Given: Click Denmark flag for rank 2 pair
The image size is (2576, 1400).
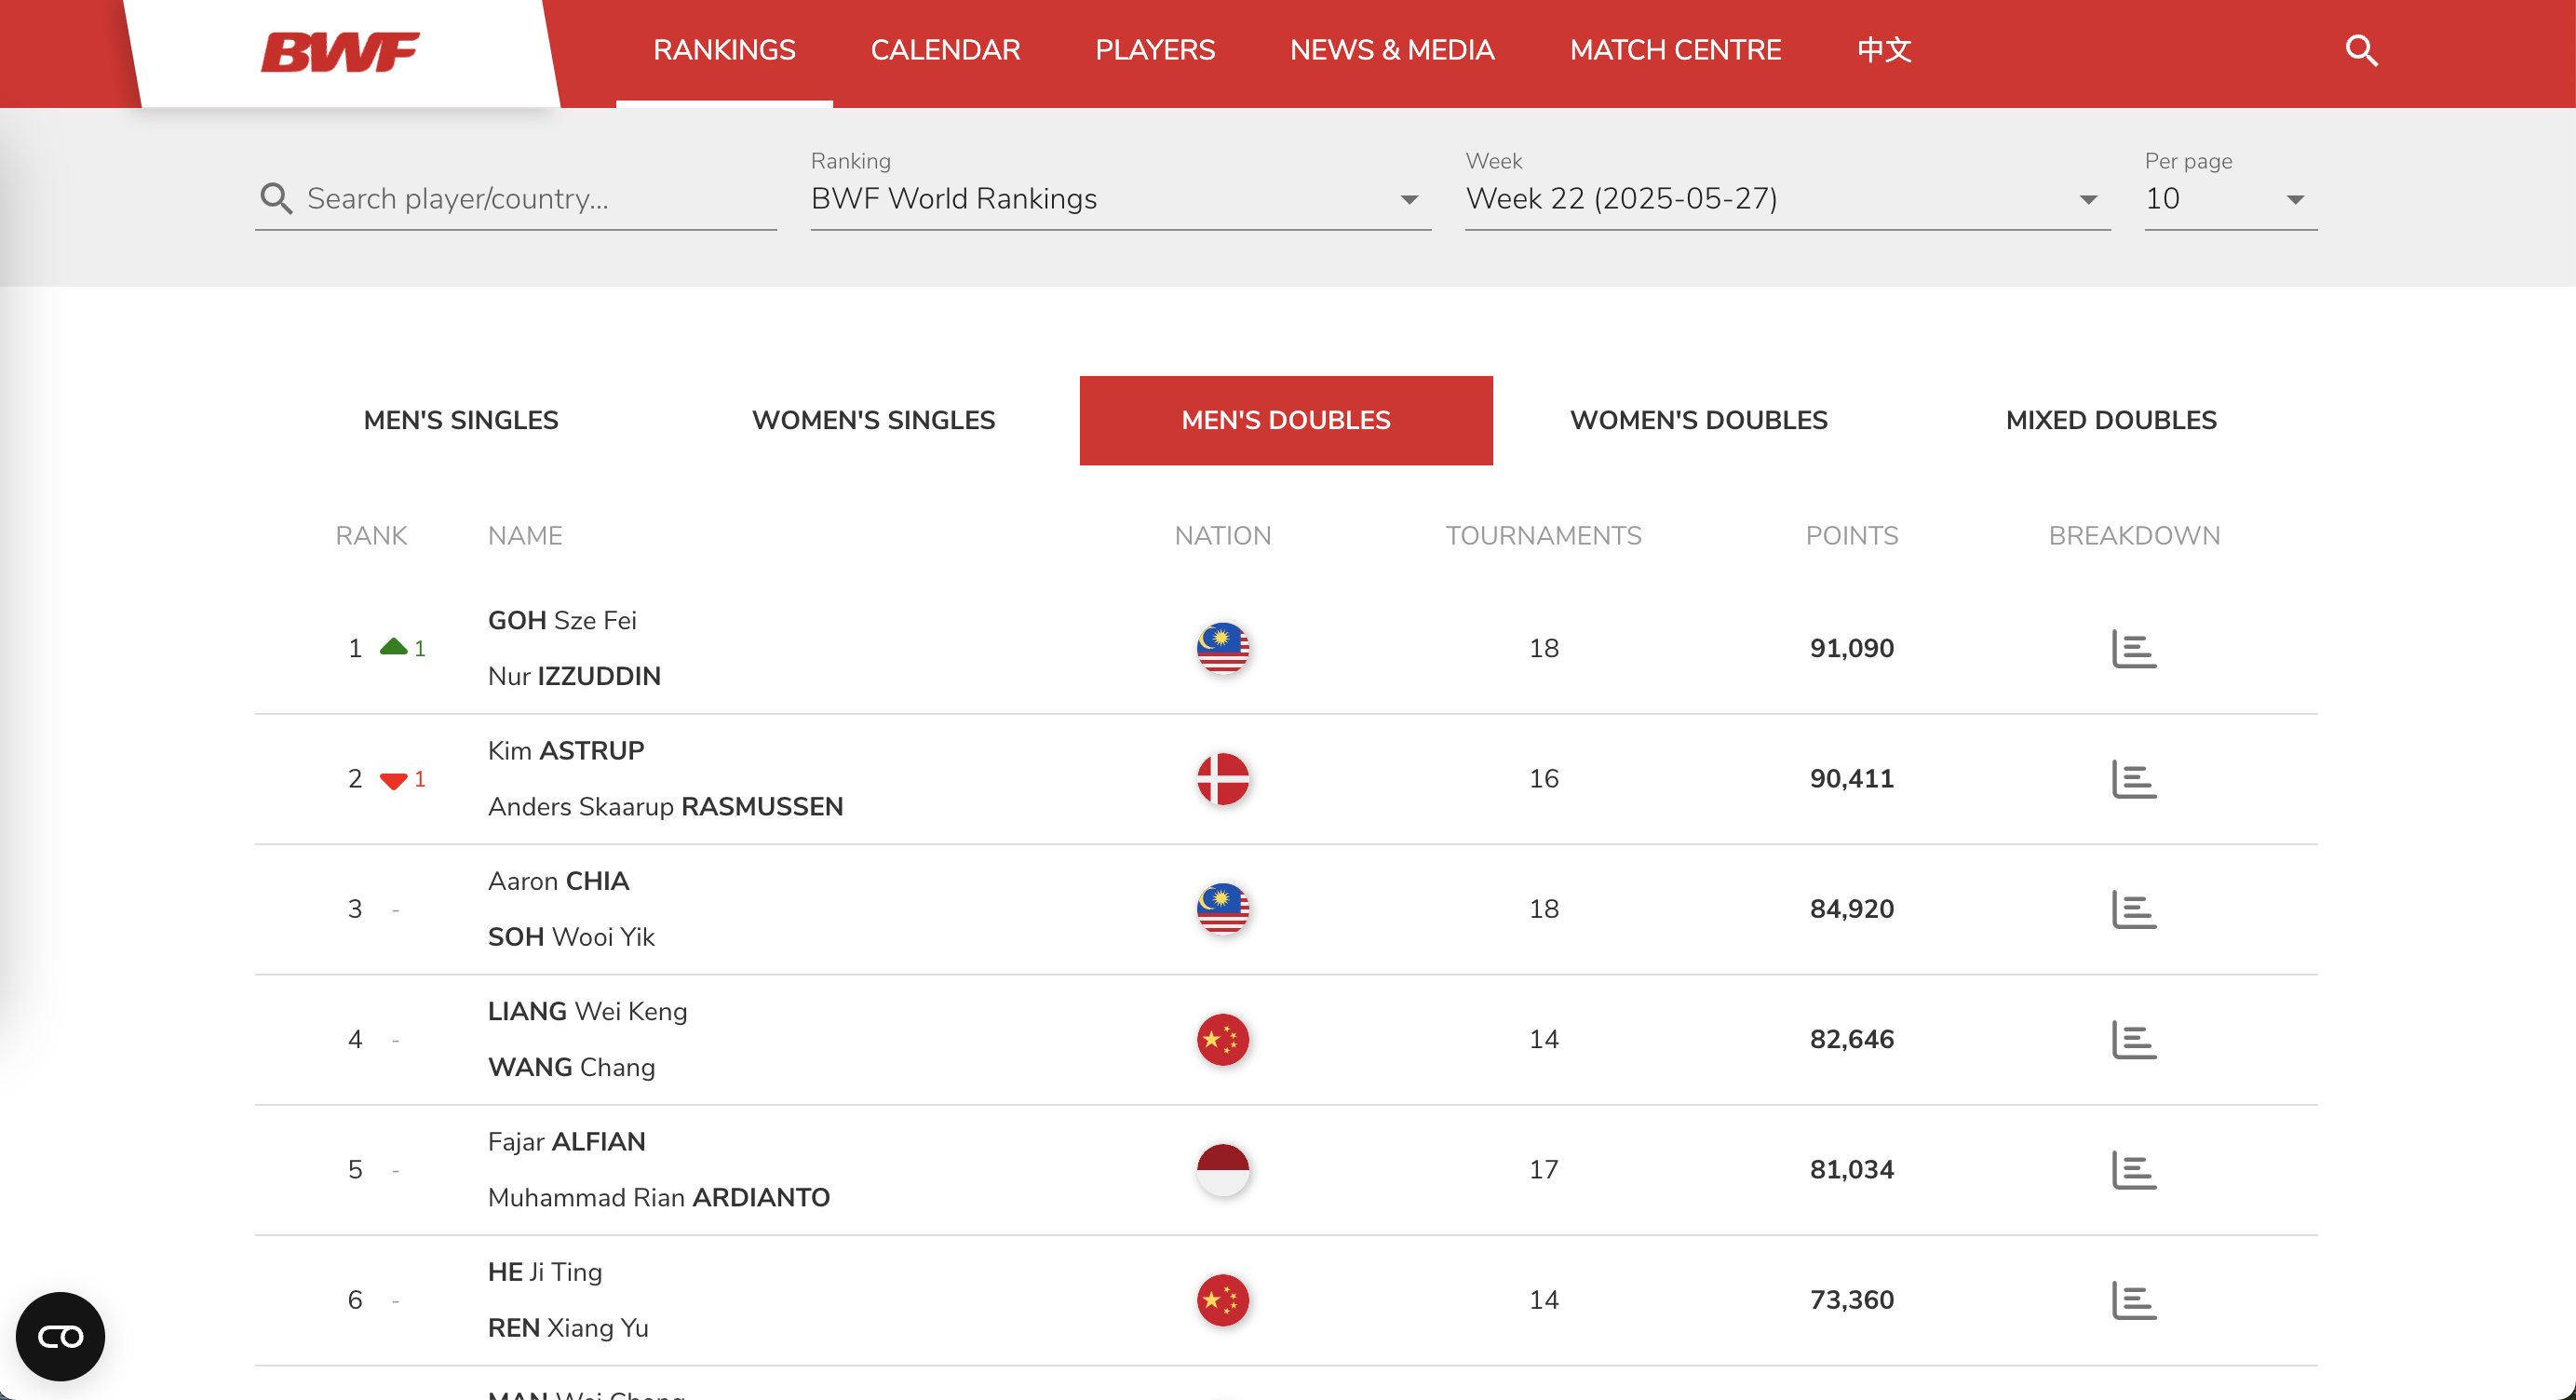Looking at the screenshot, I should [x=1222, y=779].
